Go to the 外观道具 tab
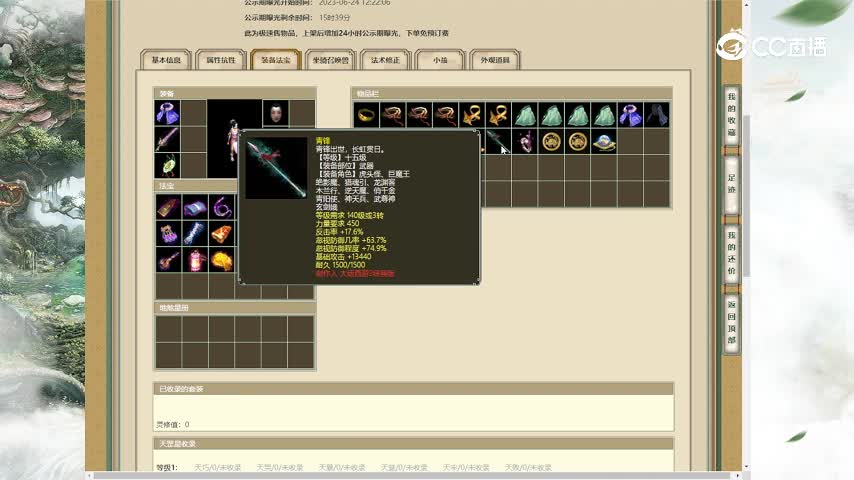 click(495, 60)
